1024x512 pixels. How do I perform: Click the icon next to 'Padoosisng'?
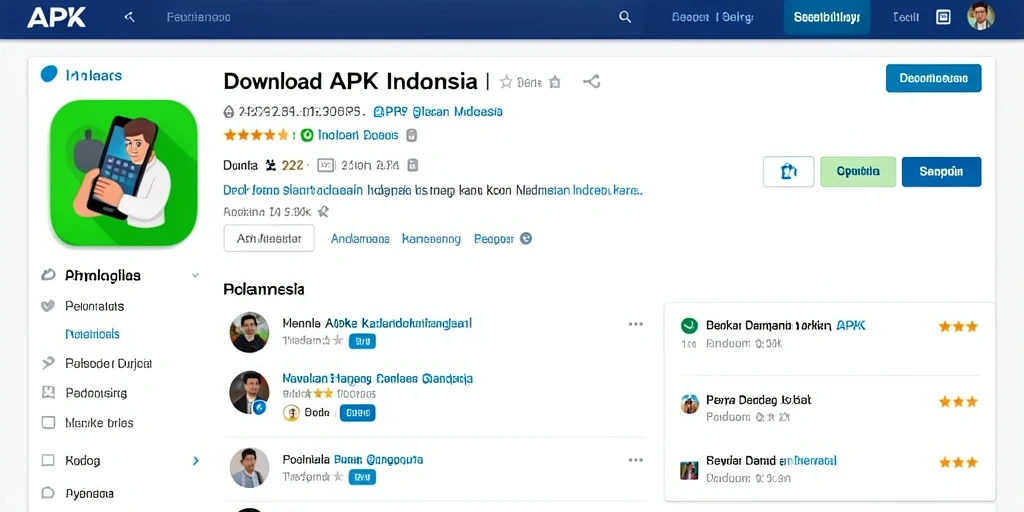tap(48, 392)
